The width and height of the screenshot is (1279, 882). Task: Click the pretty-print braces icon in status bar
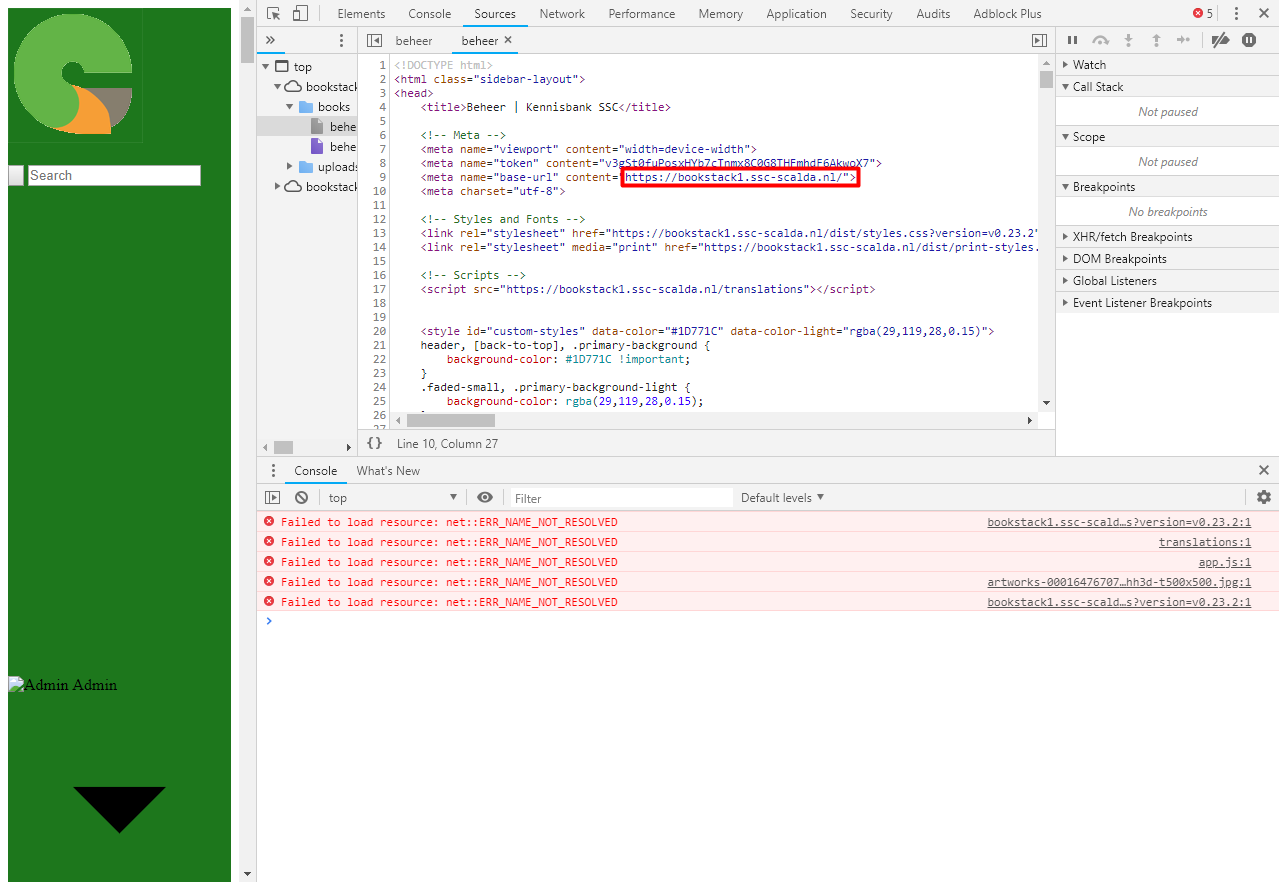[x=373, y=443]
